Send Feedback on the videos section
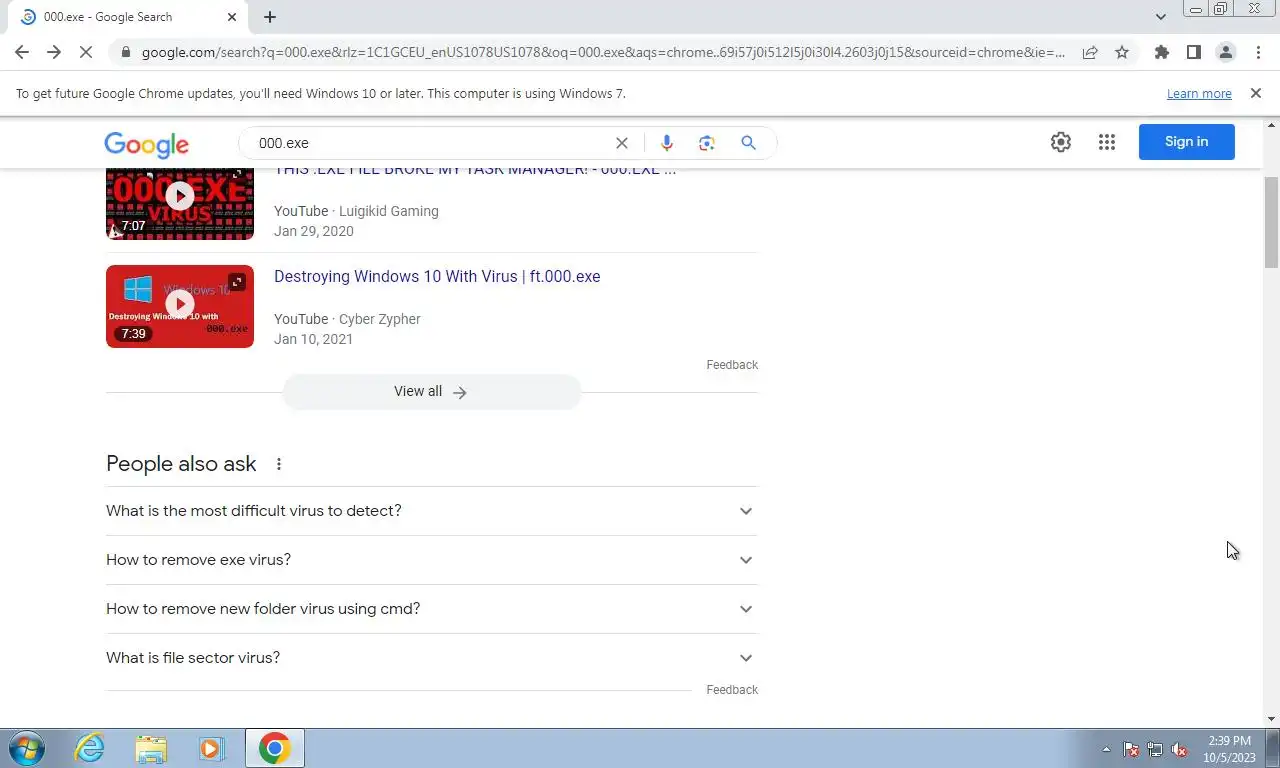The width and height of the screenshot is (1280, 768). point(732,365)
